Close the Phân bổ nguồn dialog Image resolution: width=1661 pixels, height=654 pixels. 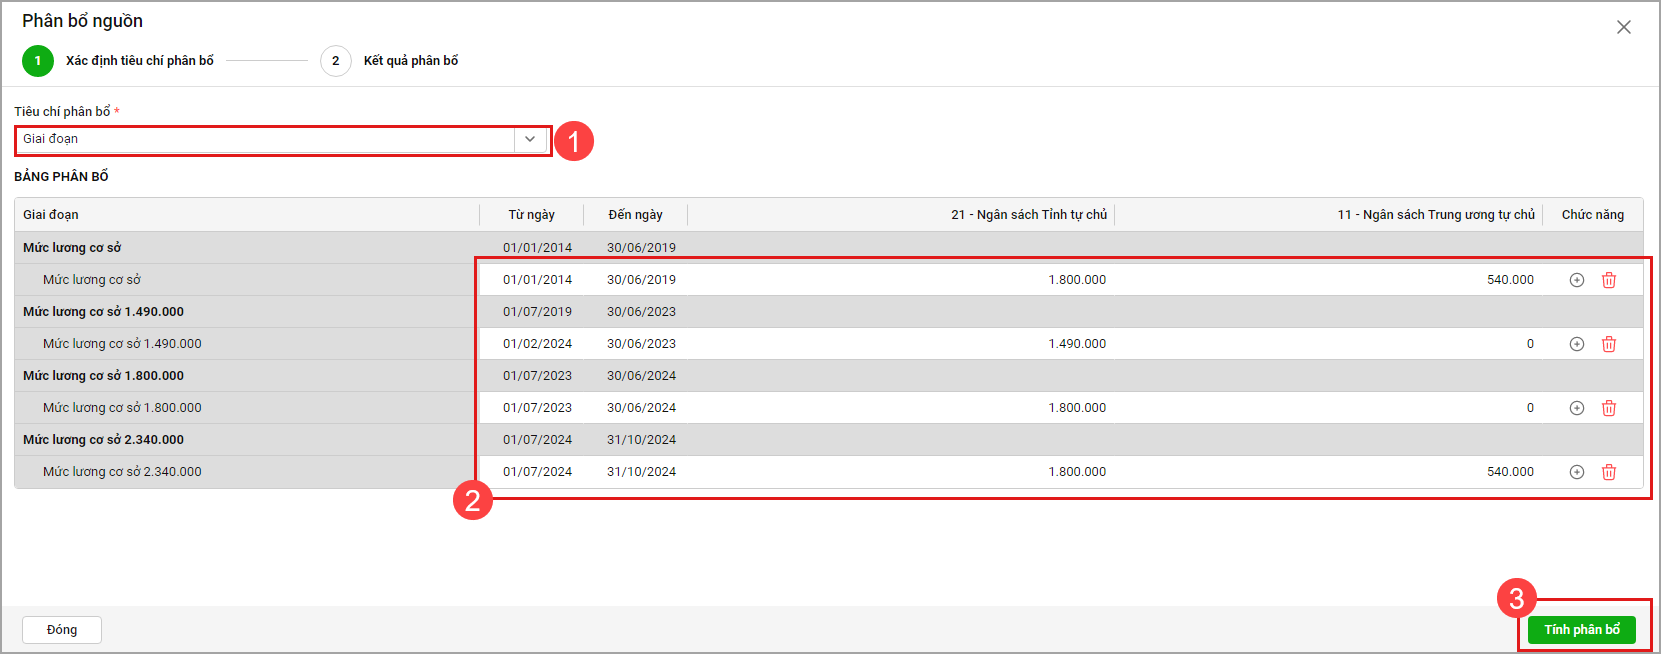pyautogui.click(x=1623, y=27)
